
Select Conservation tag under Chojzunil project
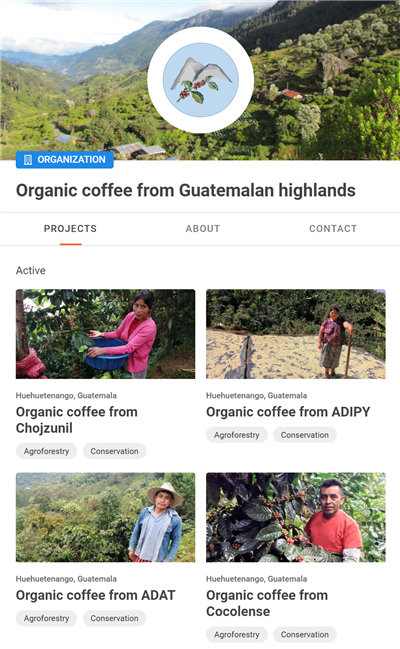coord(114,451)
